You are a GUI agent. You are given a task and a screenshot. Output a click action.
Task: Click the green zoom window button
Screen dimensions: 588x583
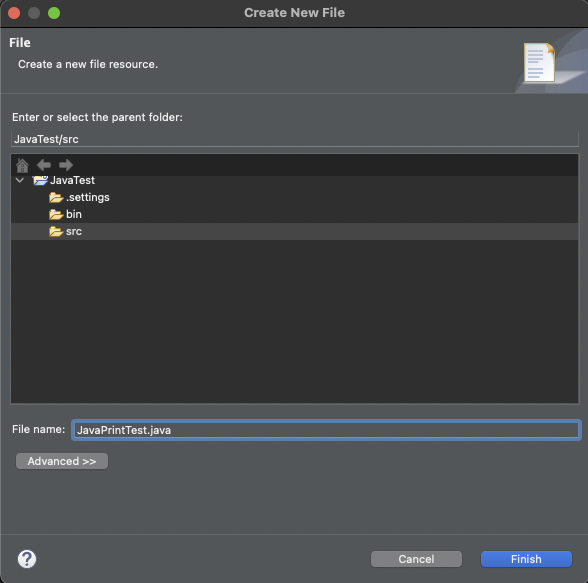54,13
